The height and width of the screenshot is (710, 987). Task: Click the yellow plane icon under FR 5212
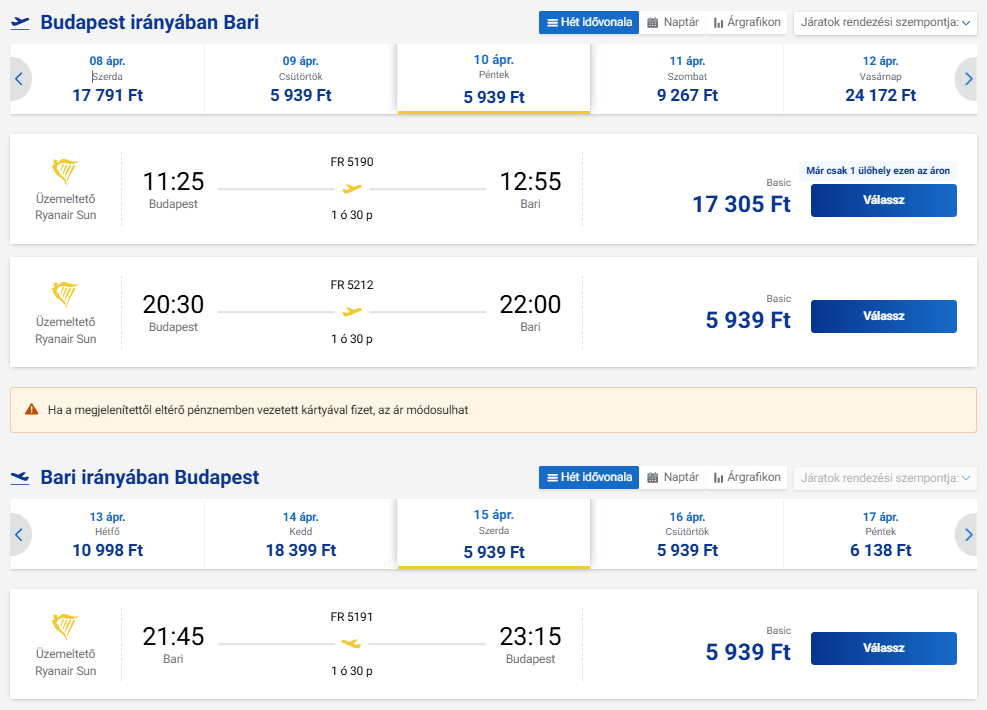pos(351,312)
